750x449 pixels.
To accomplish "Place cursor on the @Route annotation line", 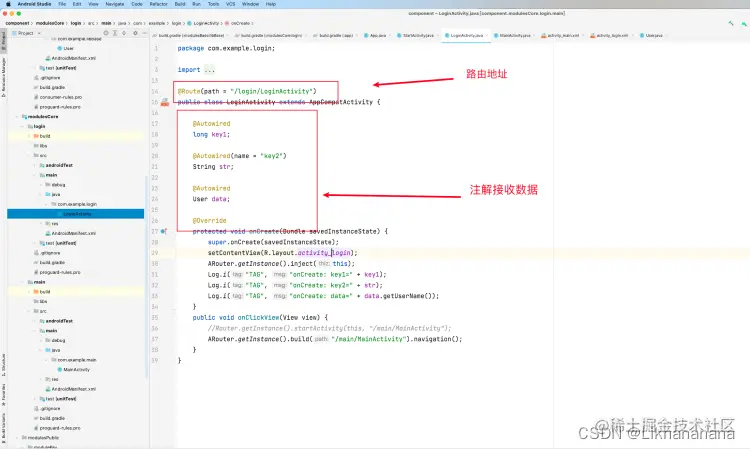I will 247,91.
